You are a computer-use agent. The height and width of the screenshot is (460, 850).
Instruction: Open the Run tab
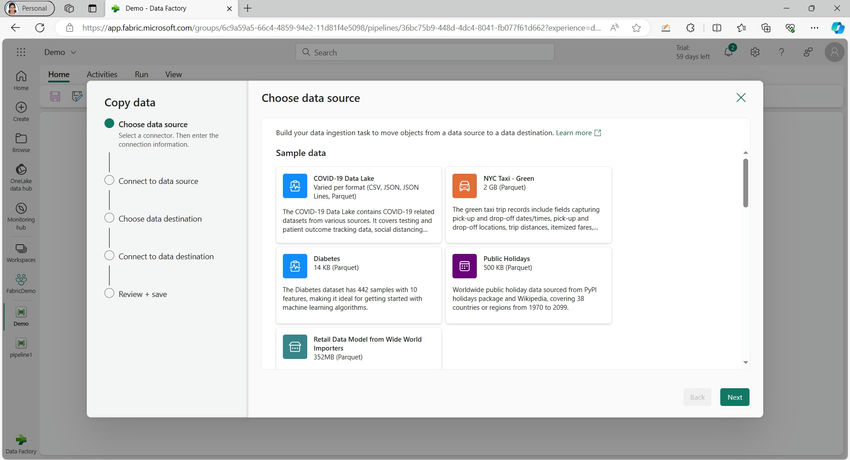(141, 74)
